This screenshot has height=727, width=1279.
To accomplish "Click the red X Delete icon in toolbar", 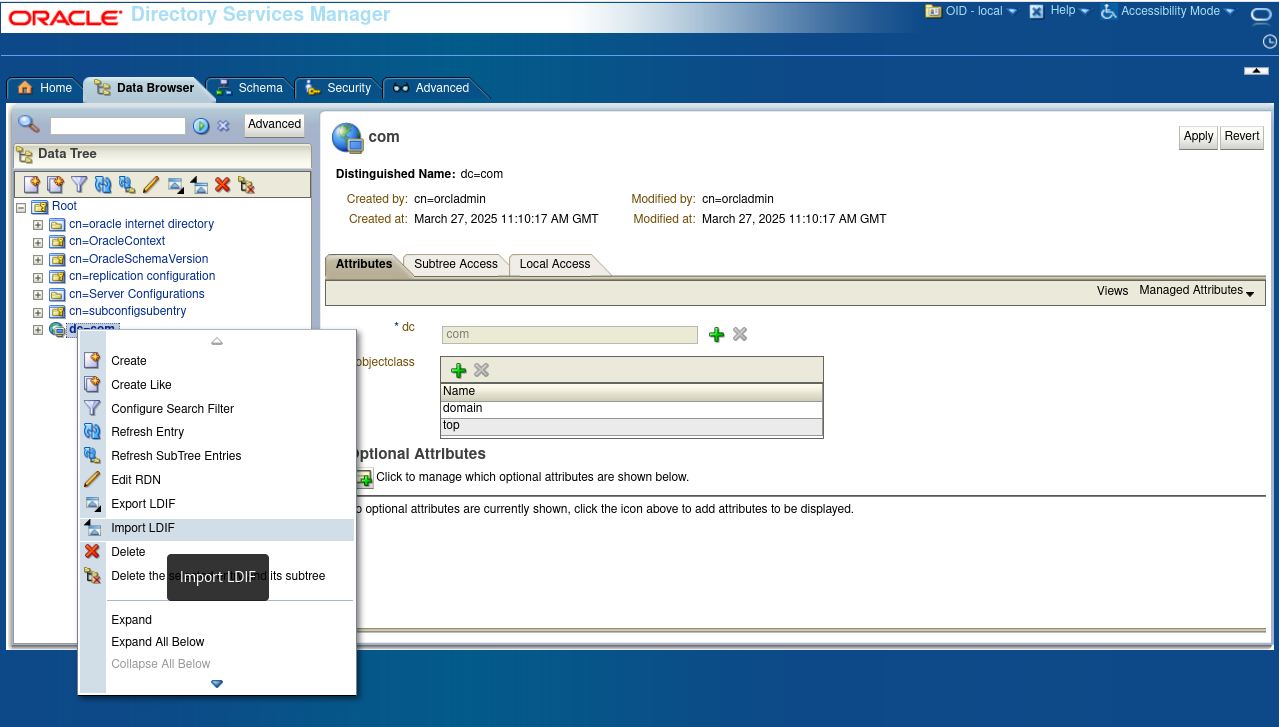I will tap(223, 184).
